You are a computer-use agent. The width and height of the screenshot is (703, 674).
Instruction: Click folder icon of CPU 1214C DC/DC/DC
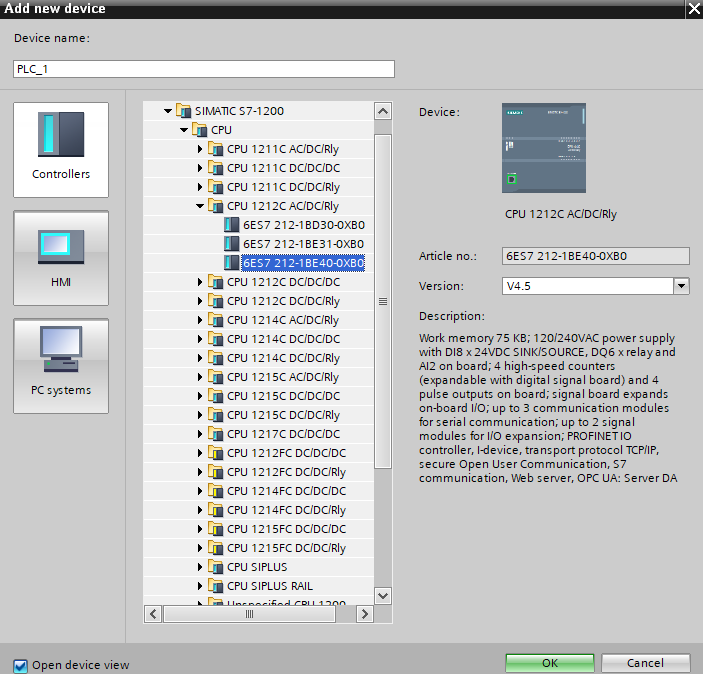point(216,339)
